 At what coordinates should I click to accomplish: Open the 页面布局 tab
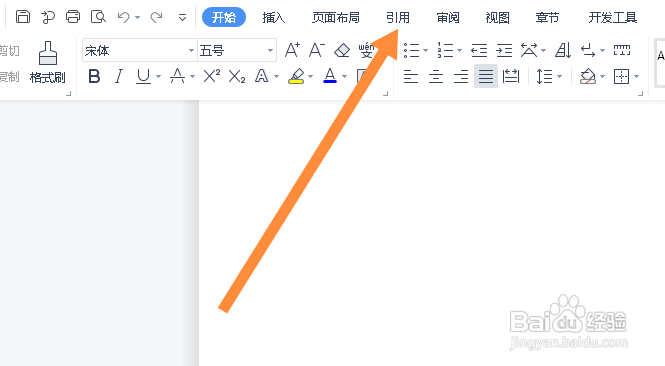(335, 17)
